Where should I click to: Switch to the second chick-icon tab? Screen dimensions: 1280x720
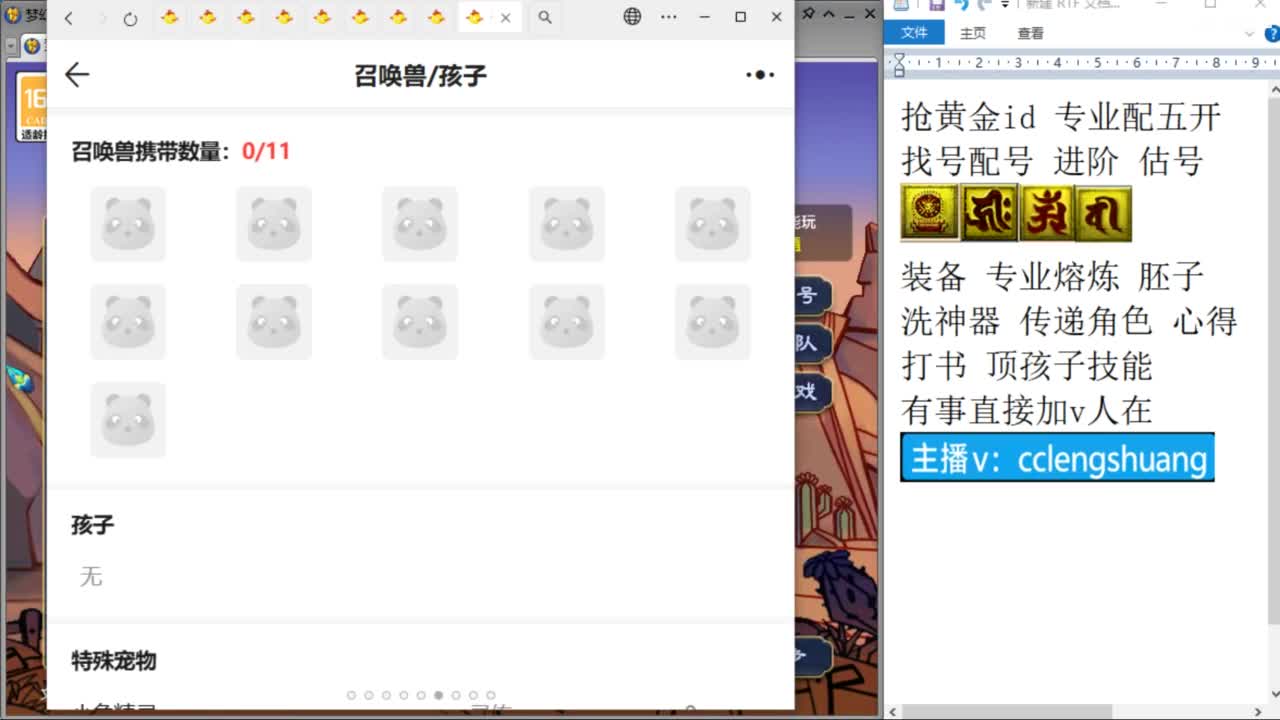click(x=208, y=17)
